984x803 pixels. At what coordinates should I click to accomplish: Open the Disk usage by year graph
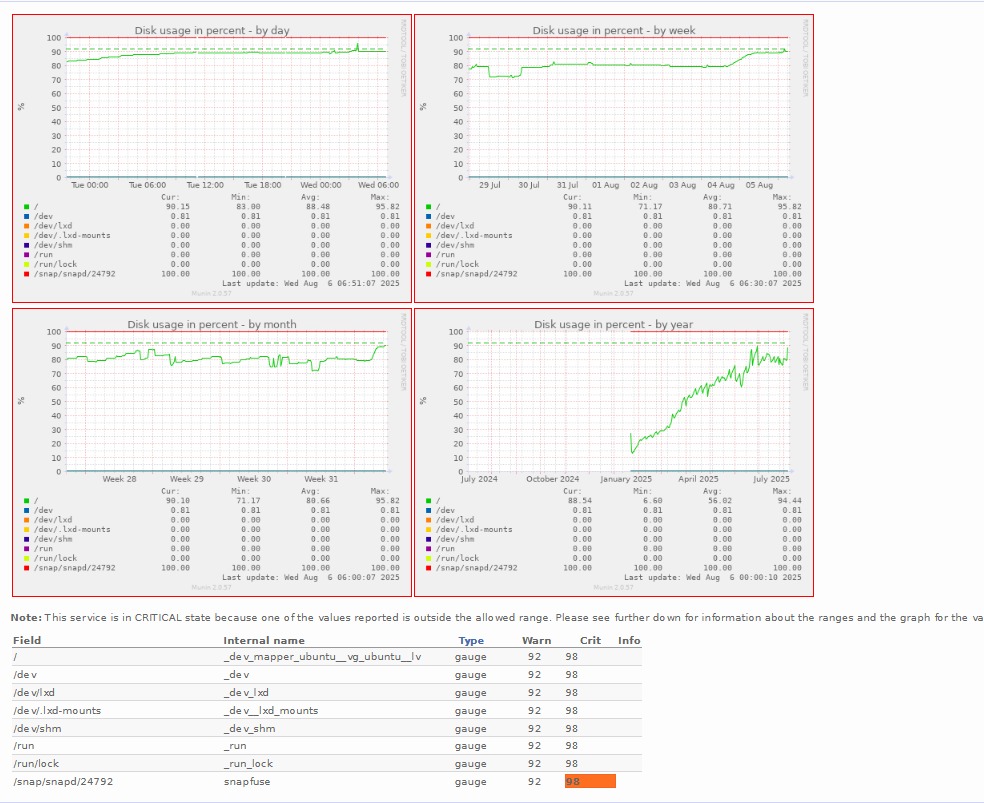613,451
